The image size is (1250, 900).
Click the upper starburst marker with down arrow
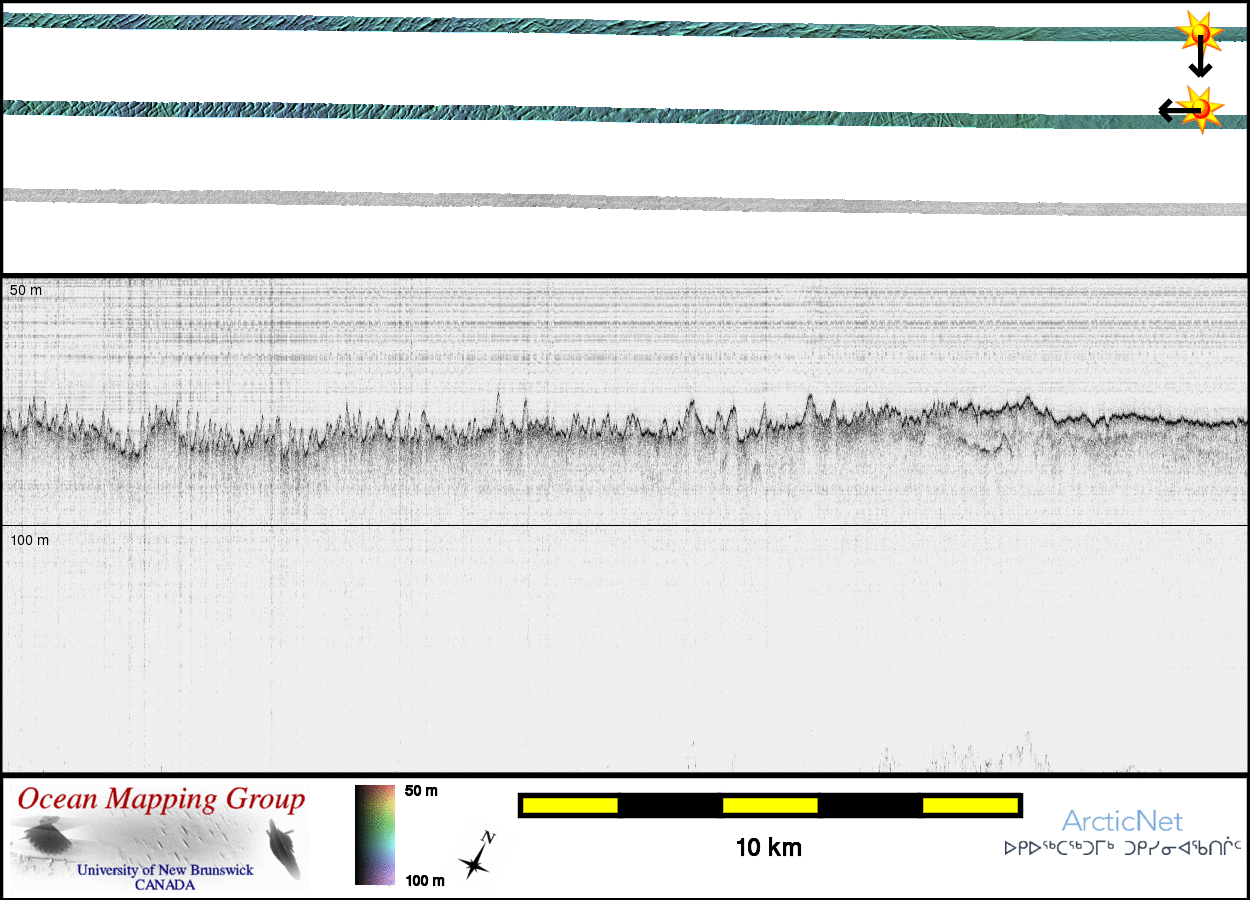pyautogui.click(x=1200, y=34)
